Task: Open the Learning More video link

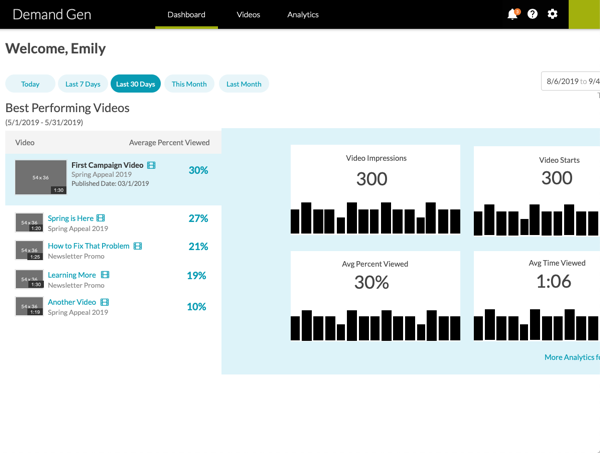Action: coord(72,275)
